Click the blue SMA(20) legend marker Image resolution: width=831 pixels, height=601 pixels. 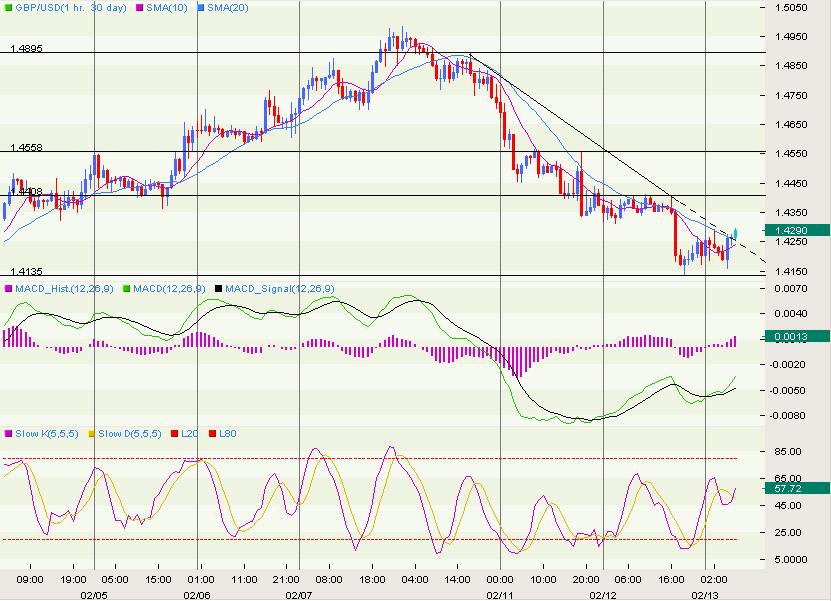point(200,8)
